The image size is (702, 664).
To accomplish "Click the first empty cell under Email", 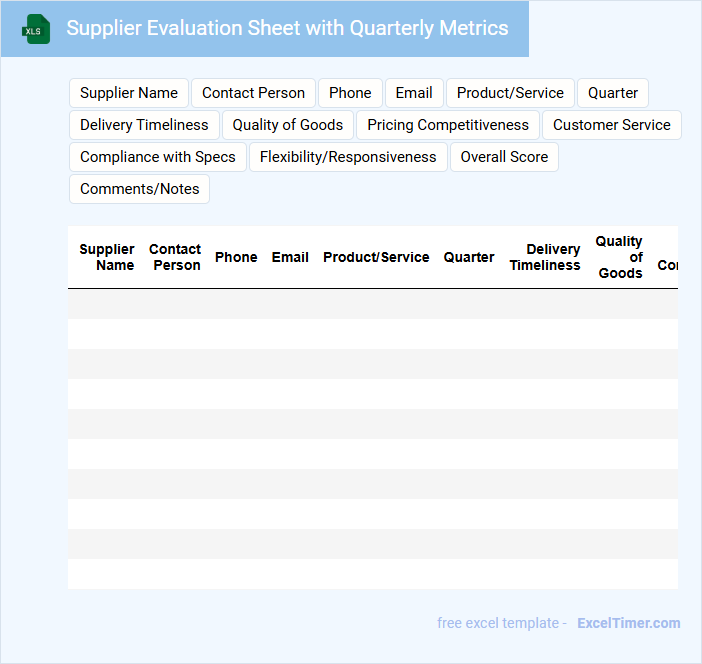I will click(x=290, y=304).
